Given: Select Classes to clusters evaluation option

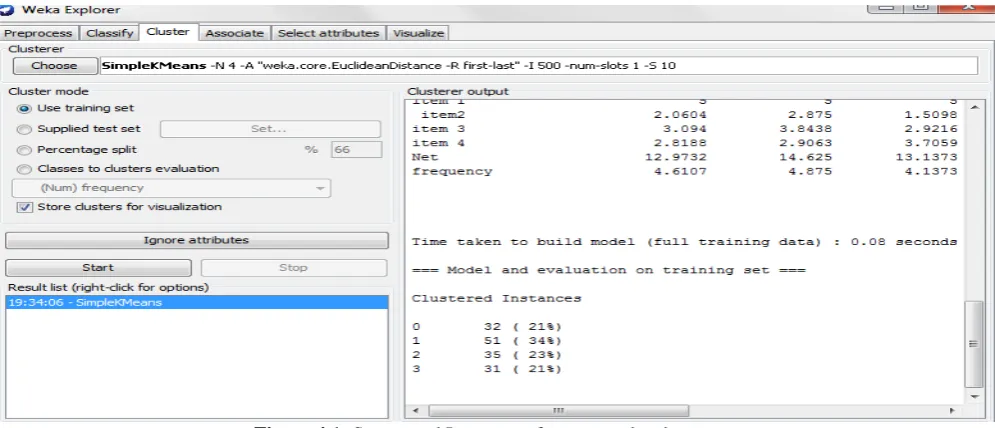Looking at the screenshot, I should point(24,169).
